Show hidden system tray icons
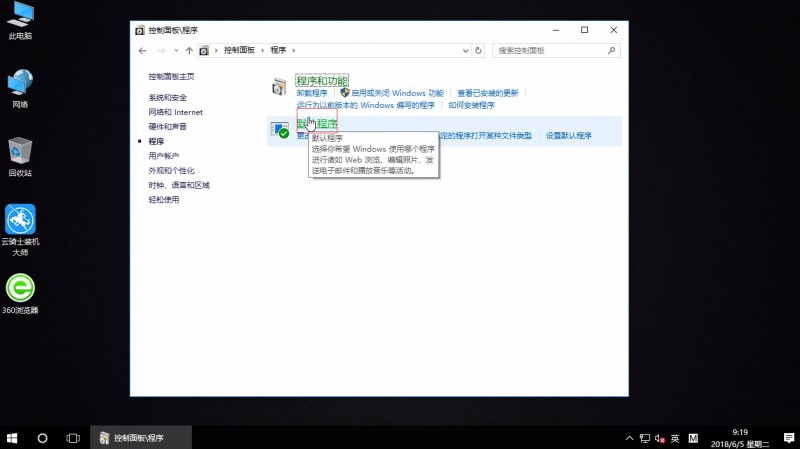This screenshot has width=800, height=449. click(x=630, y=438)
